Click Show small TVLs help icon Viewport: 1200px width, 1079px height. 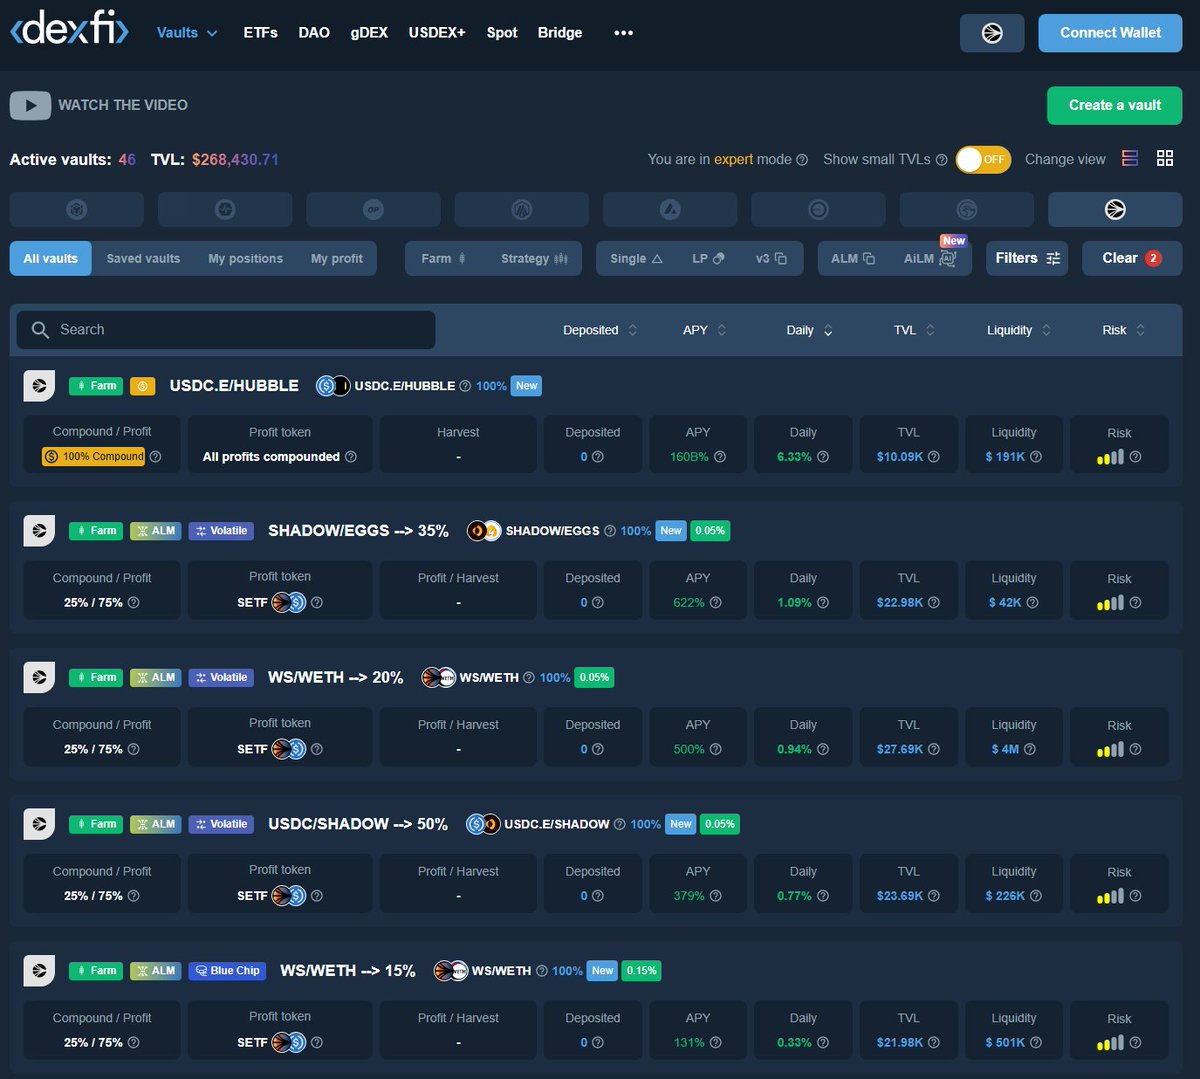click(x=941, y=160)
